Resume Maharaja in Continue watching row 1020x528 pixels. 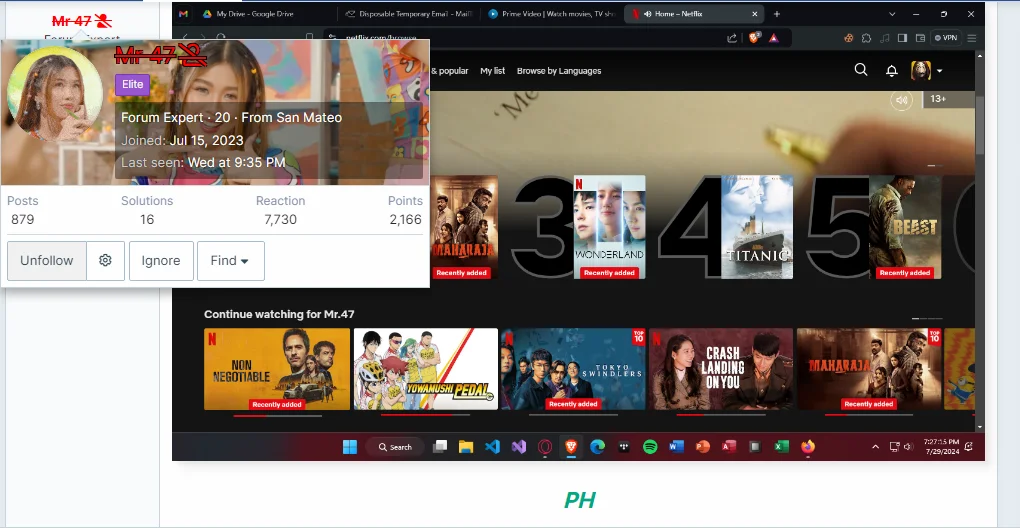click(869, 369)
